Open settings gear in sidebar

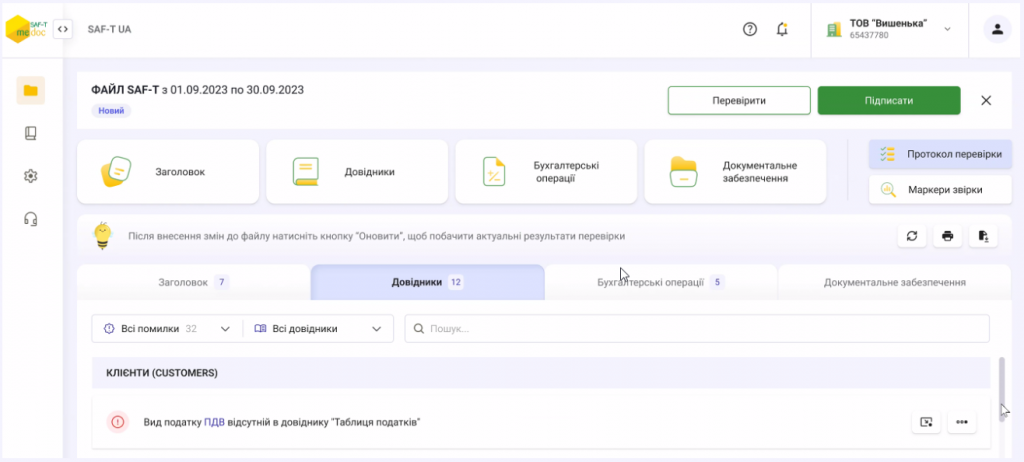tap(31, 176)
